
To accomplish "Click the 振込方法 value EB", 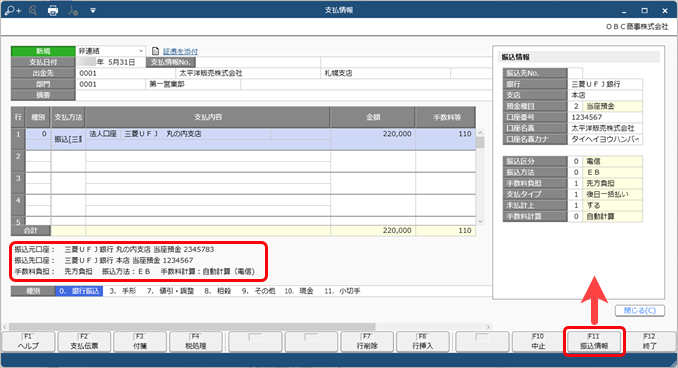I will (612, 173).
